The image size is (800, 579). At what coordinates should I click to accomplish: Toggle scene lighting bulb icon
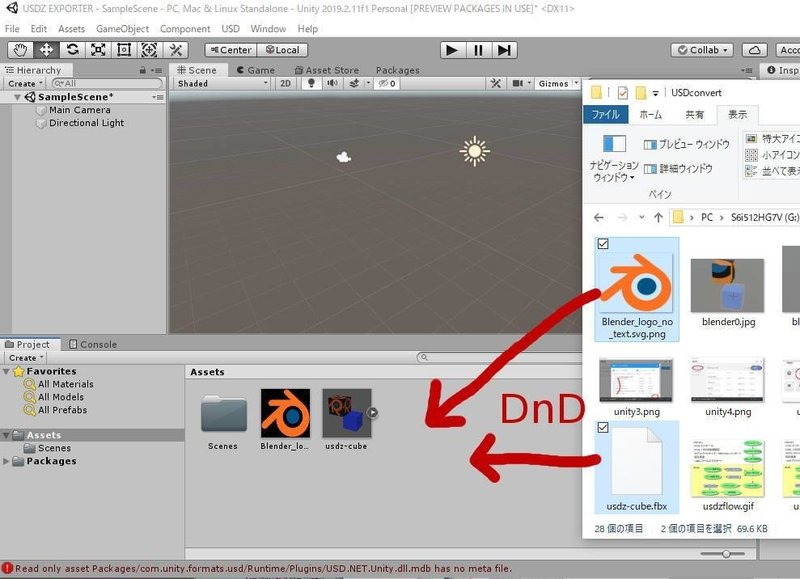pos(311,83)
